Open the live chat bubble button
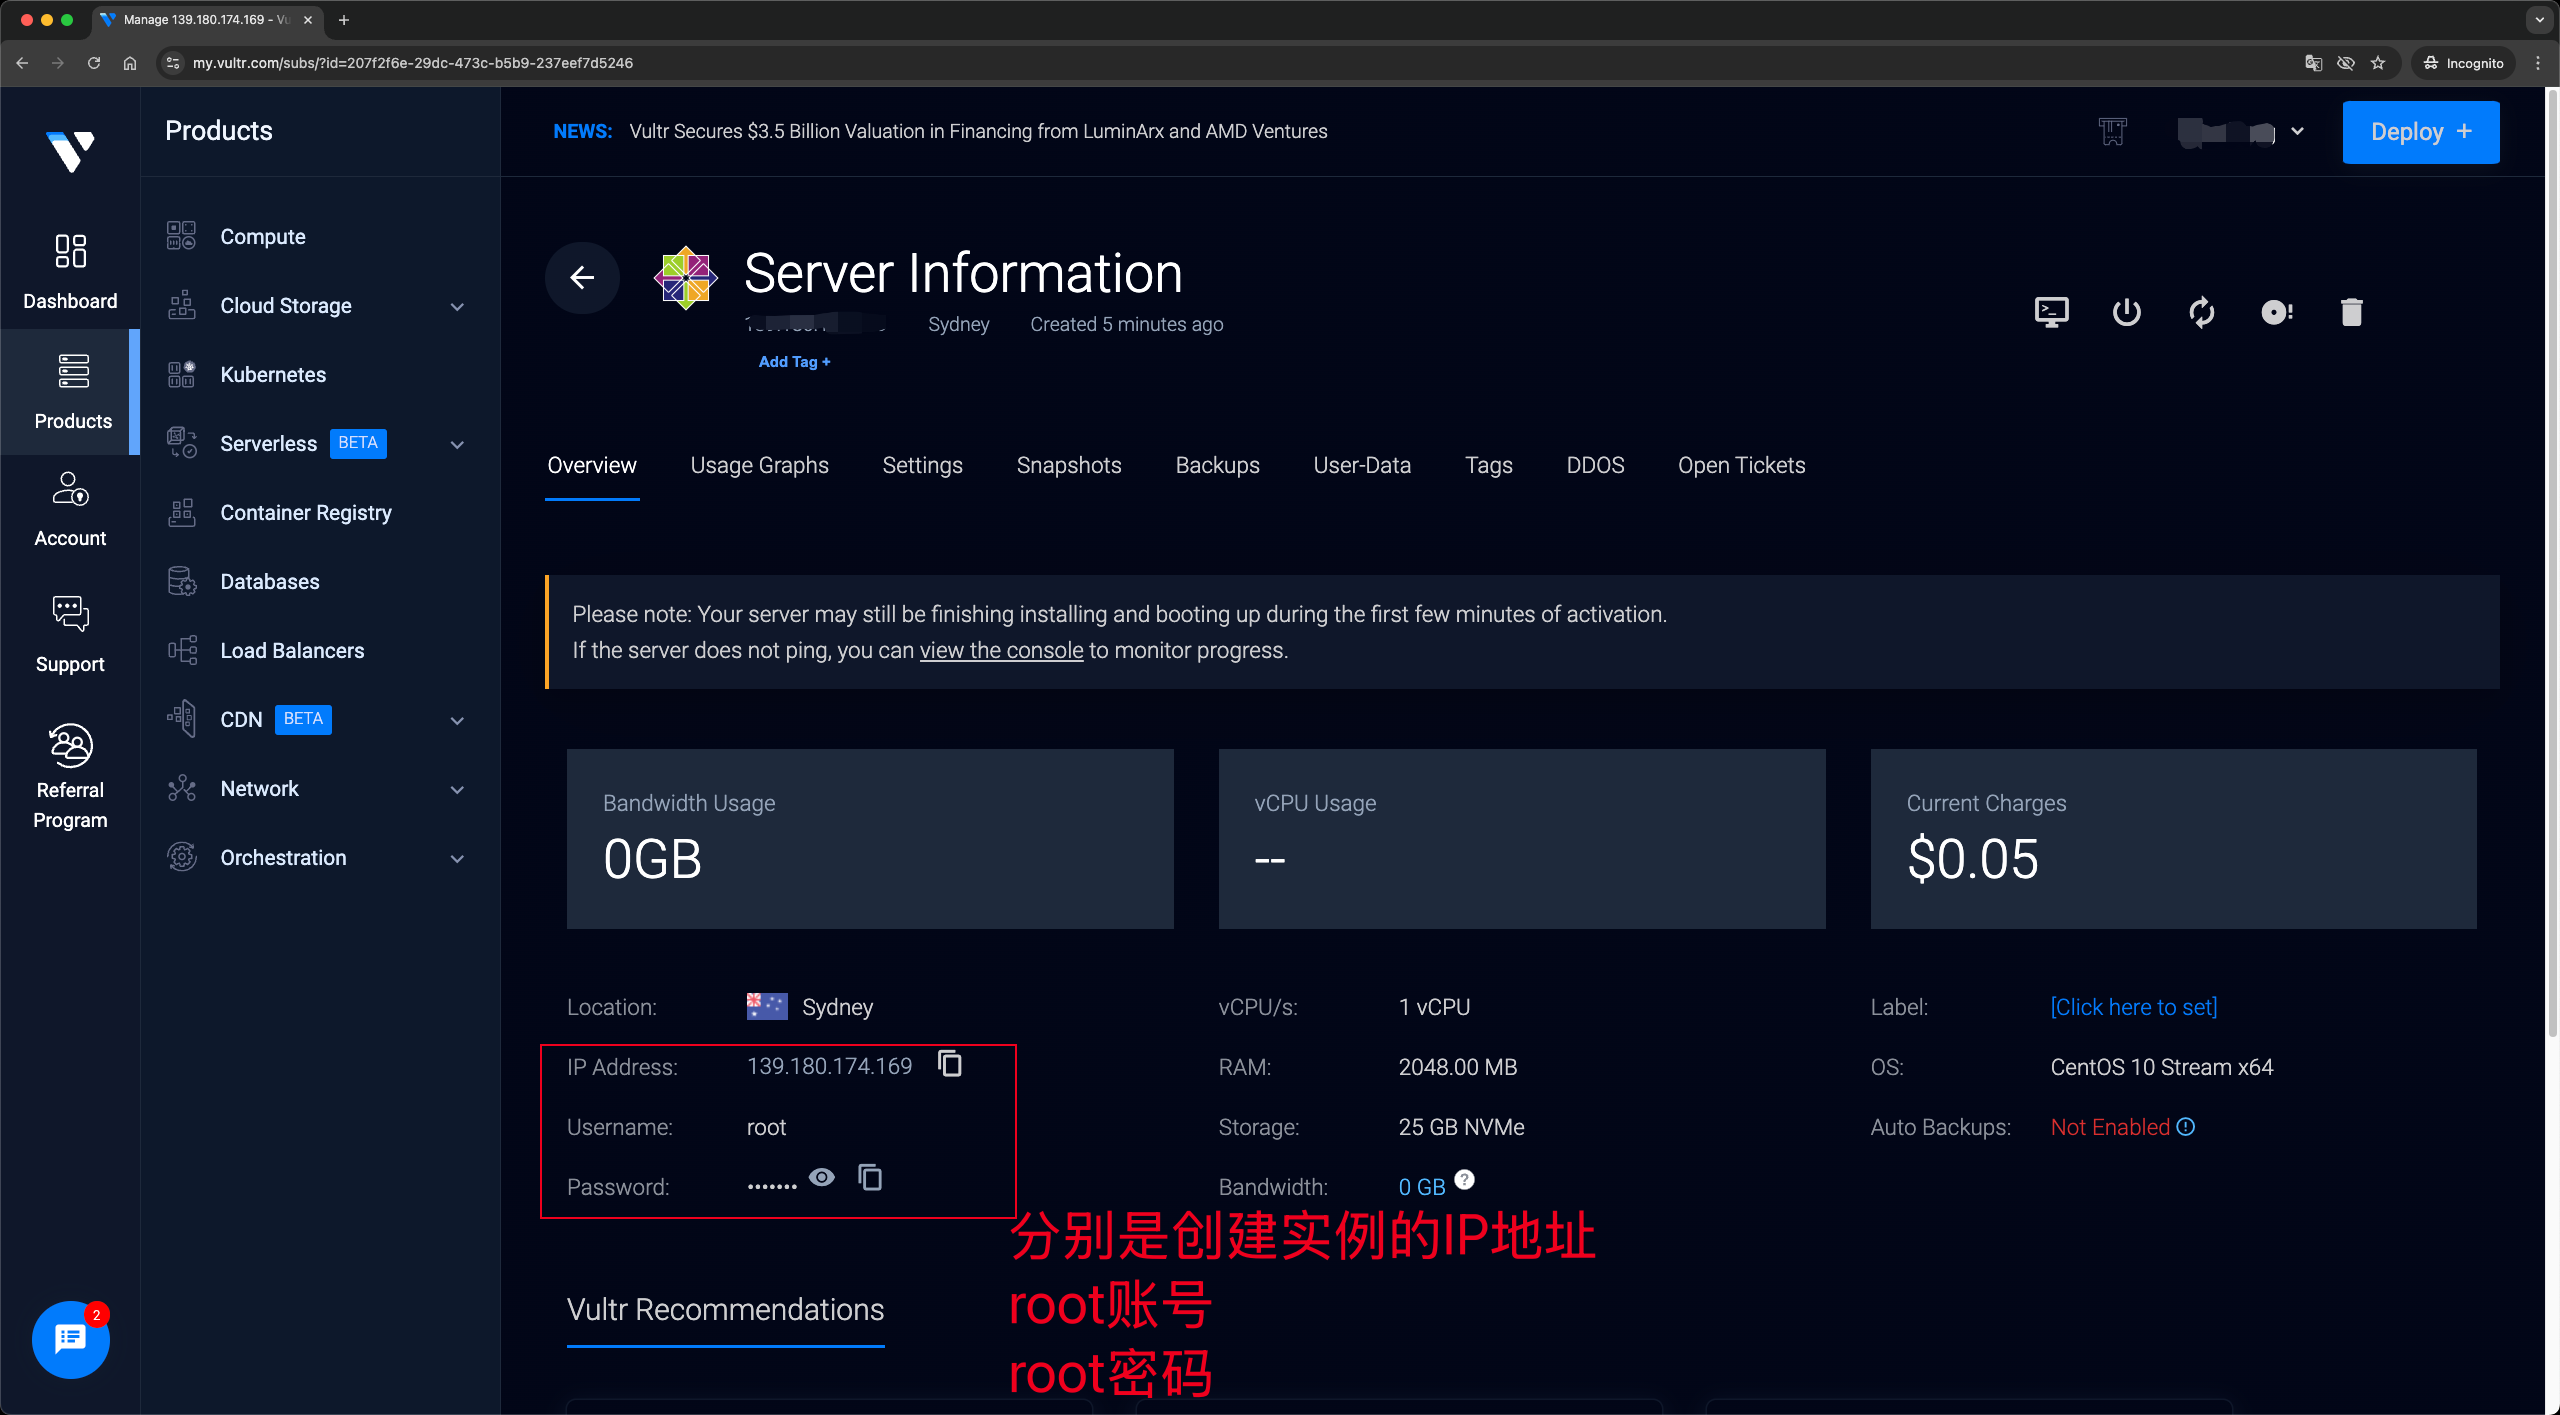Image resolution: width=2560 pixels, height=1415 pixels. pos(70,1339)
